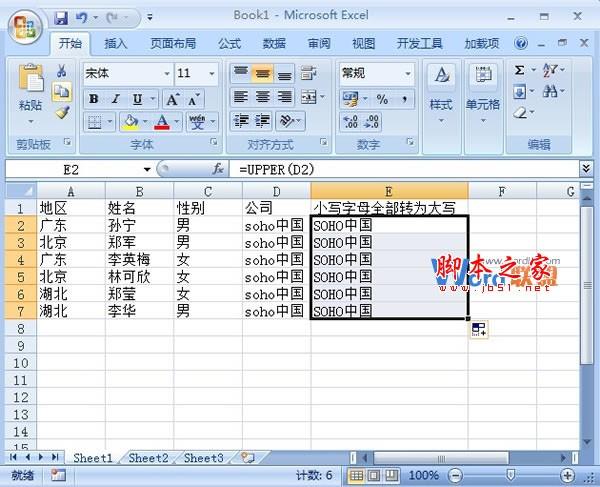
Task: Open the font size dropdown
Action: tap(213, 74)
